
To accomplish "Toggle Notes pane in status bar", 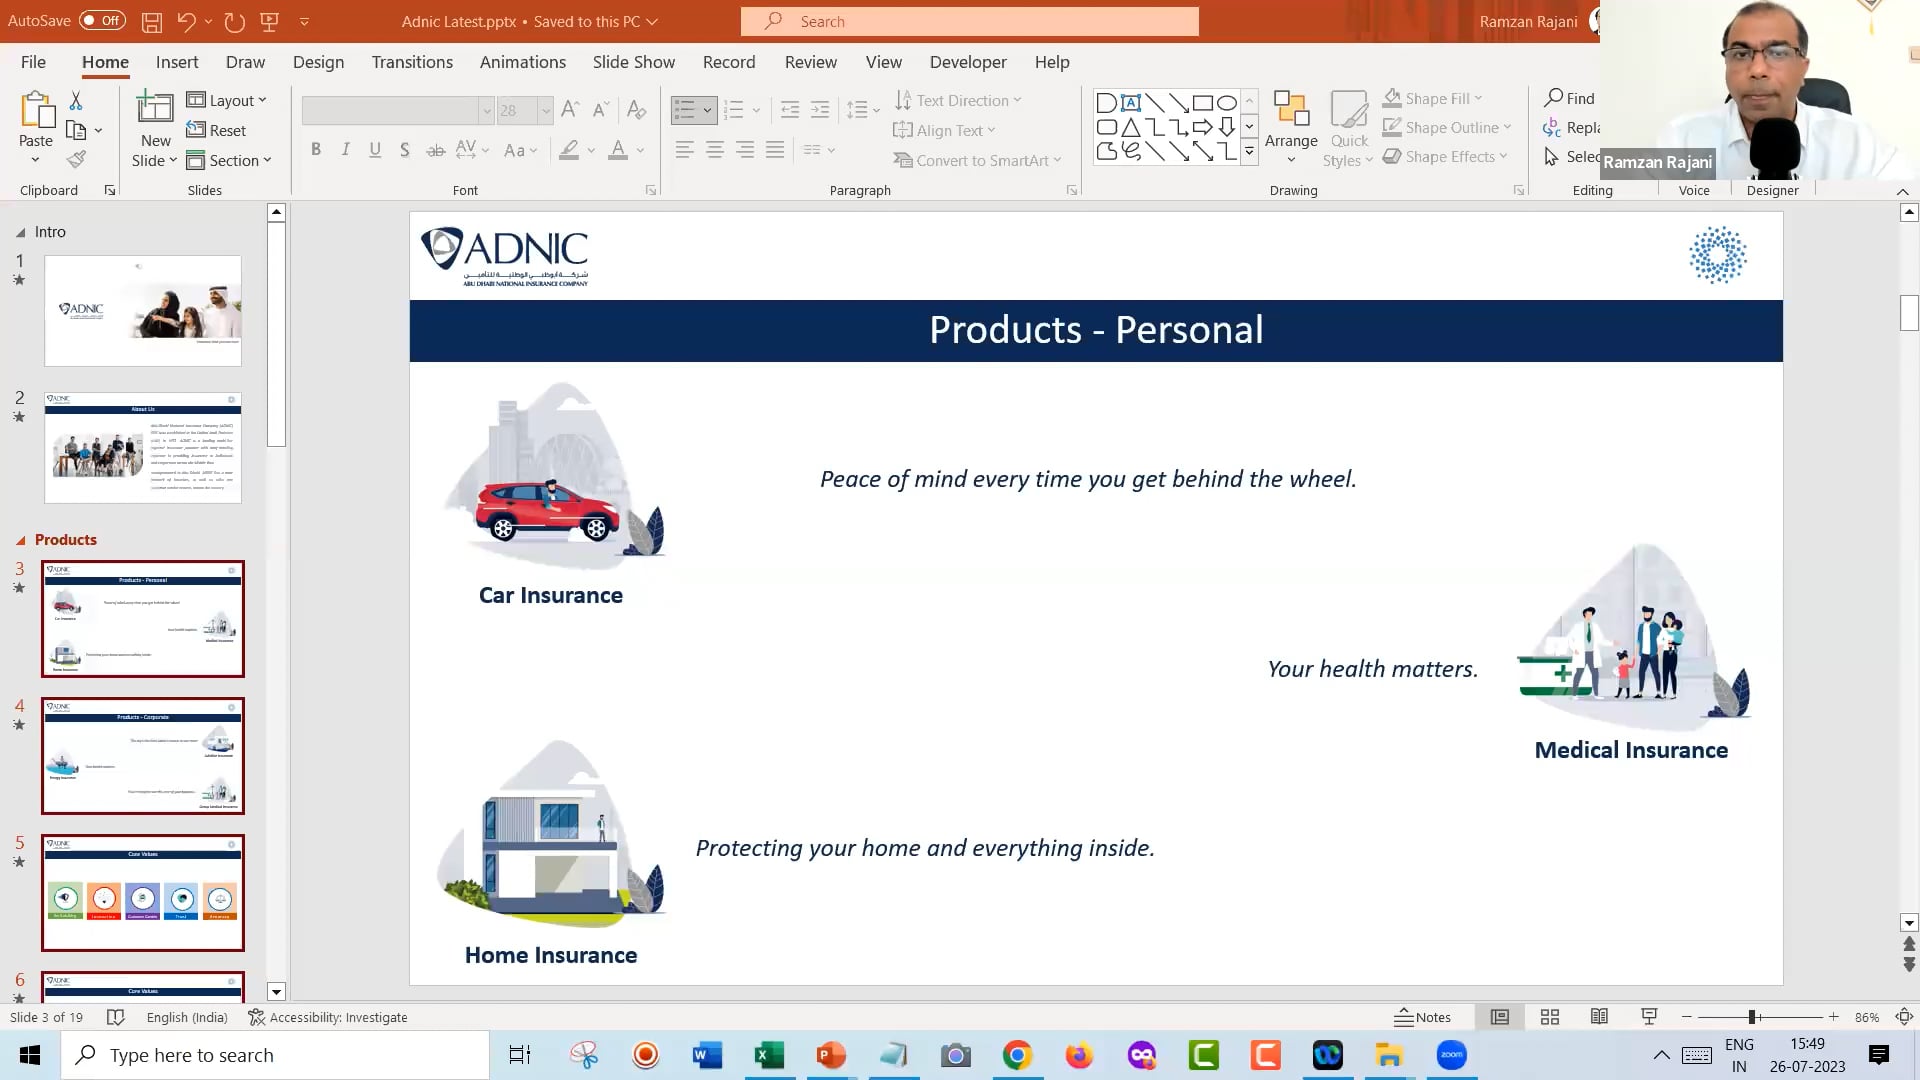I will (x=1423, y=1017).
